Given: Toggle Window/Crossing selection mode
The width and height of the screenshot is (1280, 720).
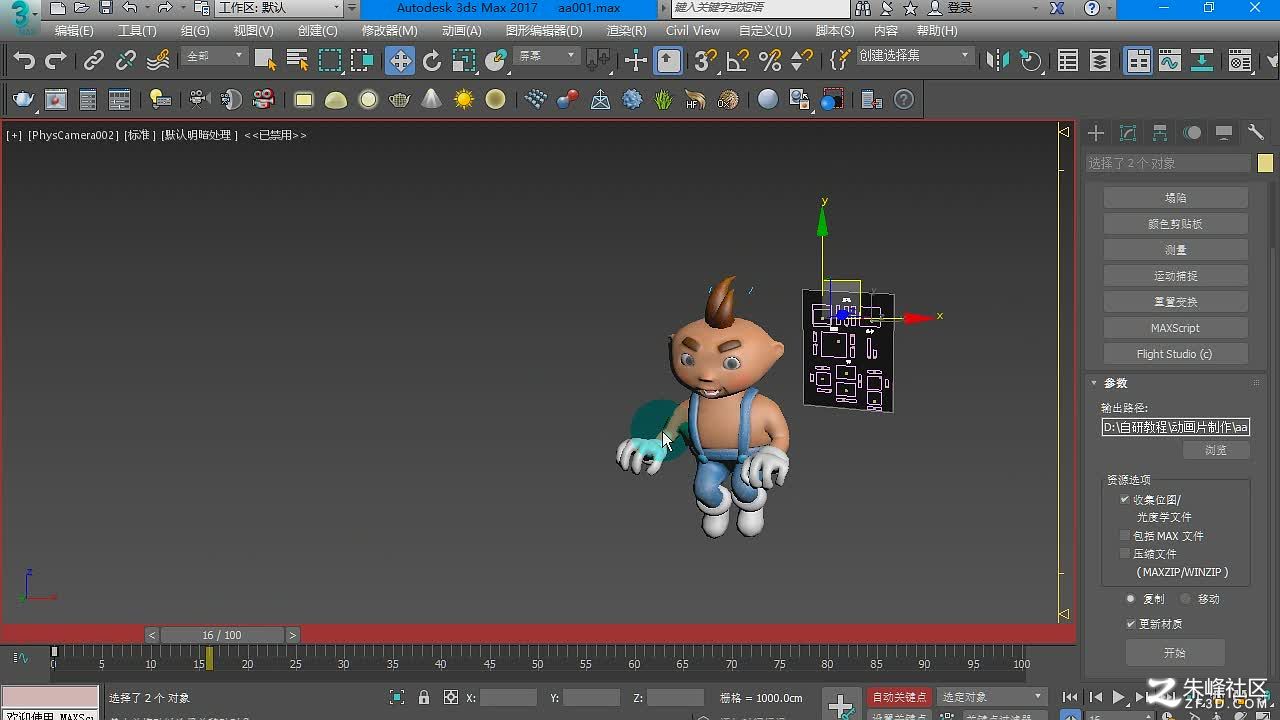Looking at the screenshot, I should 362,61.
